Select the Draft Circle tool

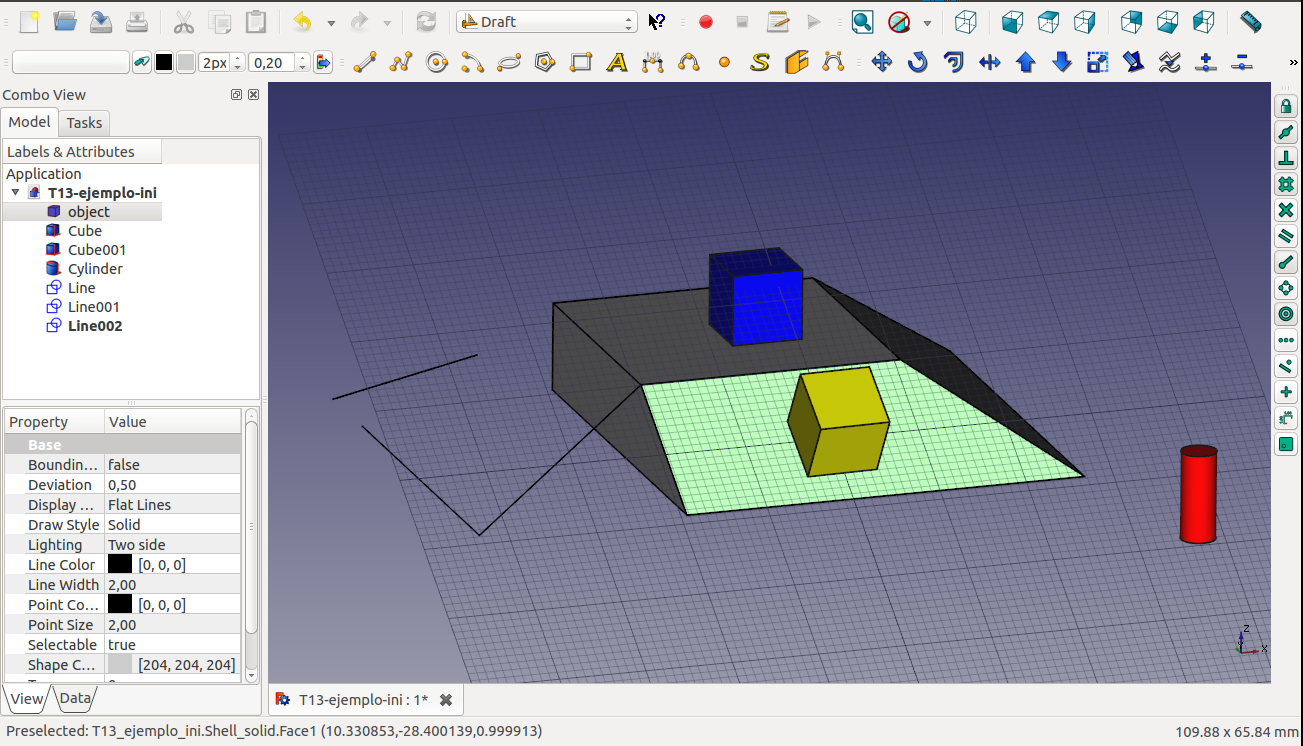coord(437,63)
